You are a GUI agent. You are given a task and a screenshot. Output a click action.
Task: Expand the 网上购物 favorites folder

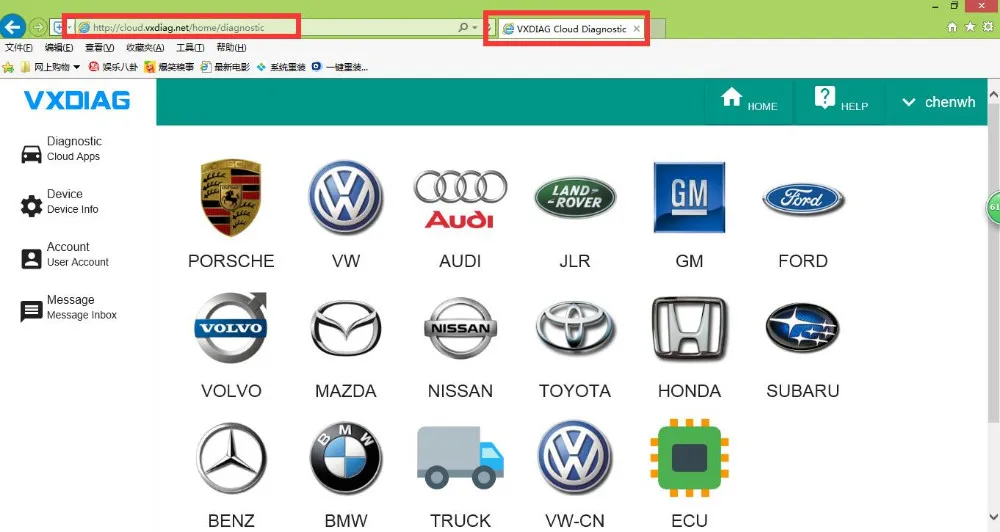point(50,67)
